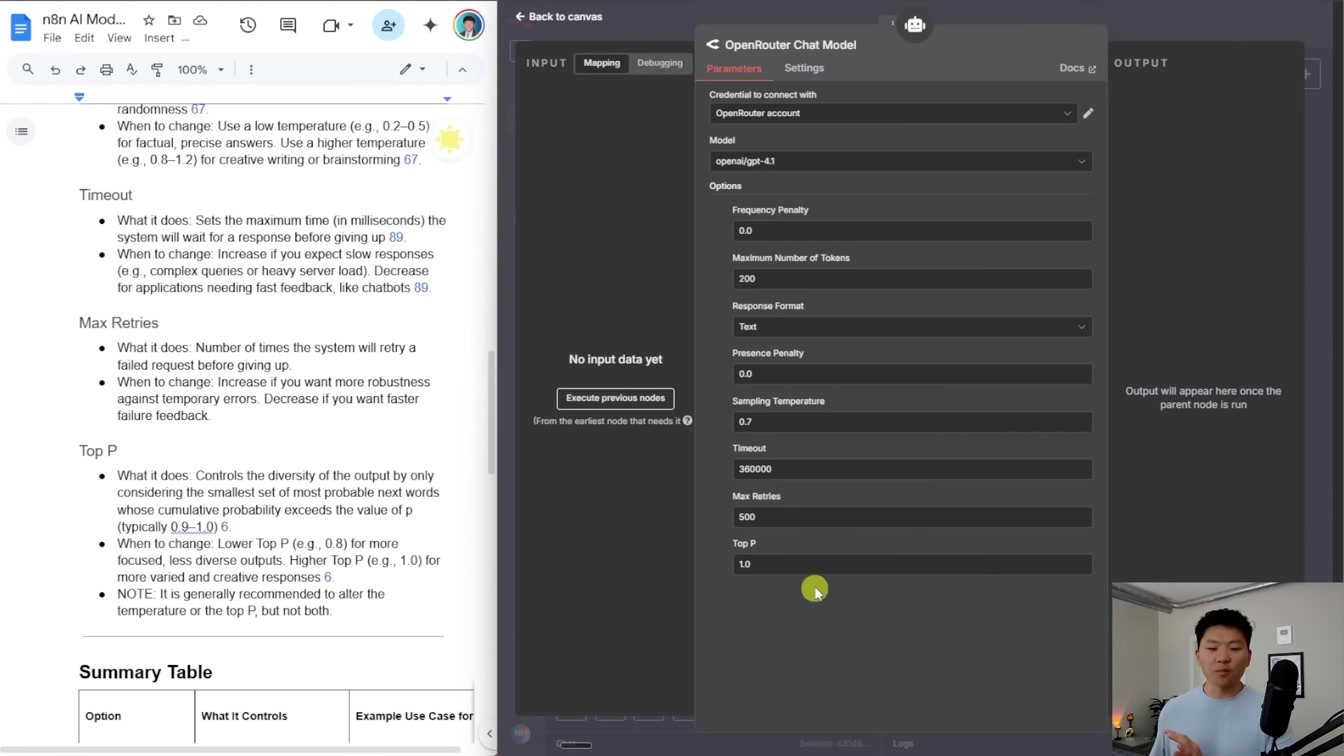Viewport: 1344px width, 756px height.
Task: Check the cloud save status icon
Action: click(x=200, y=20)
